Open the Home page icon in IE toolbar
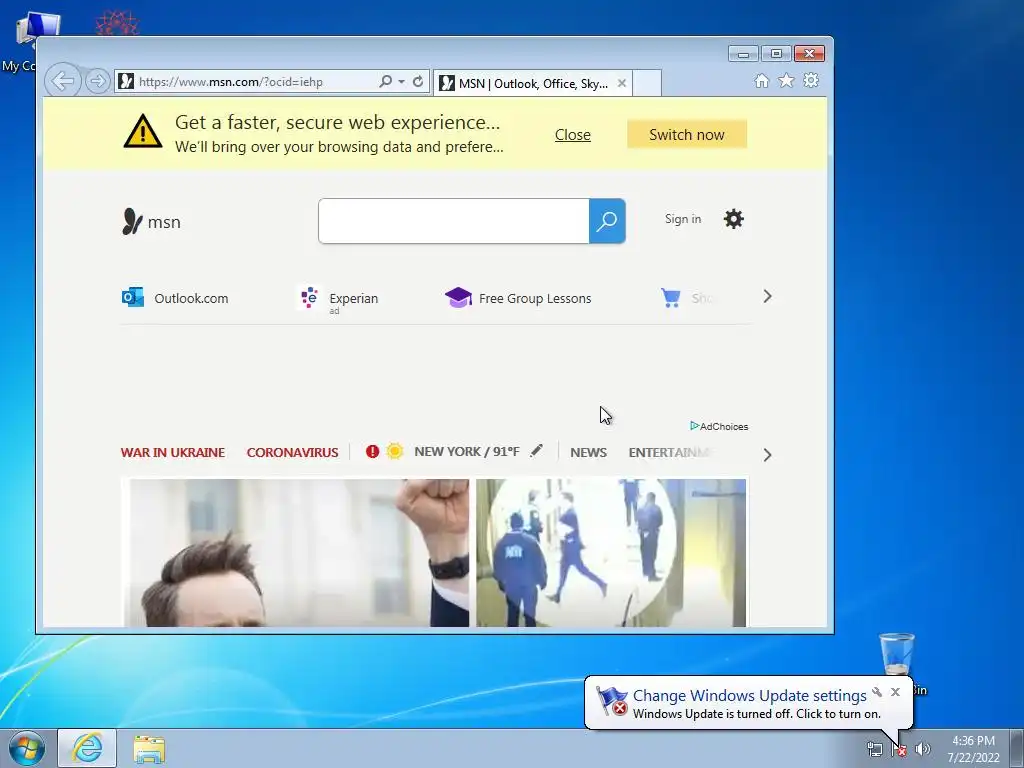 pos(761,80)
